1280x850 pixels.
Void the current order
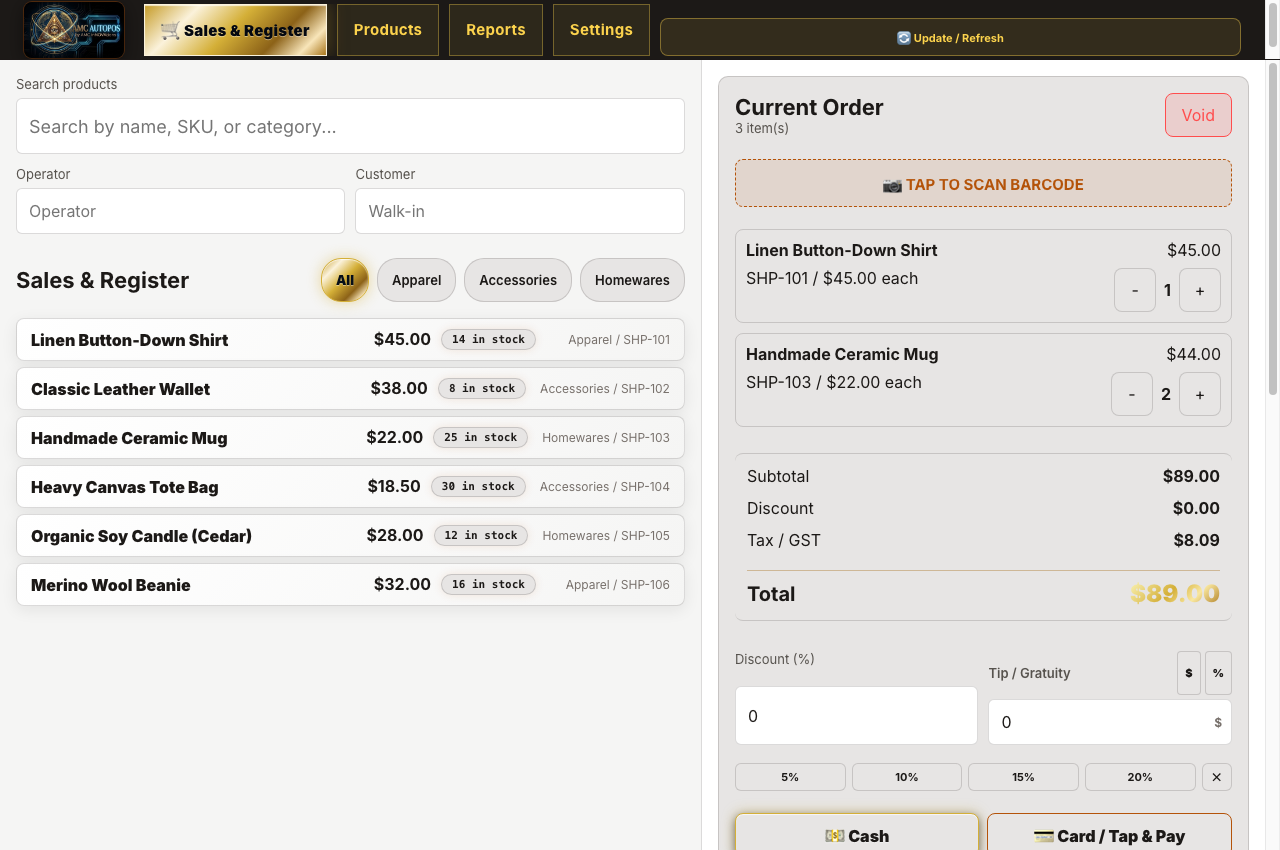1198,115
